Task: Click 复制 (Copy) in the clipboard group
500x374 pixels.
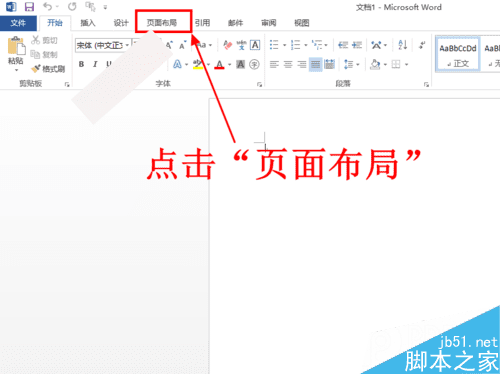Action: (x=44, y=54)
